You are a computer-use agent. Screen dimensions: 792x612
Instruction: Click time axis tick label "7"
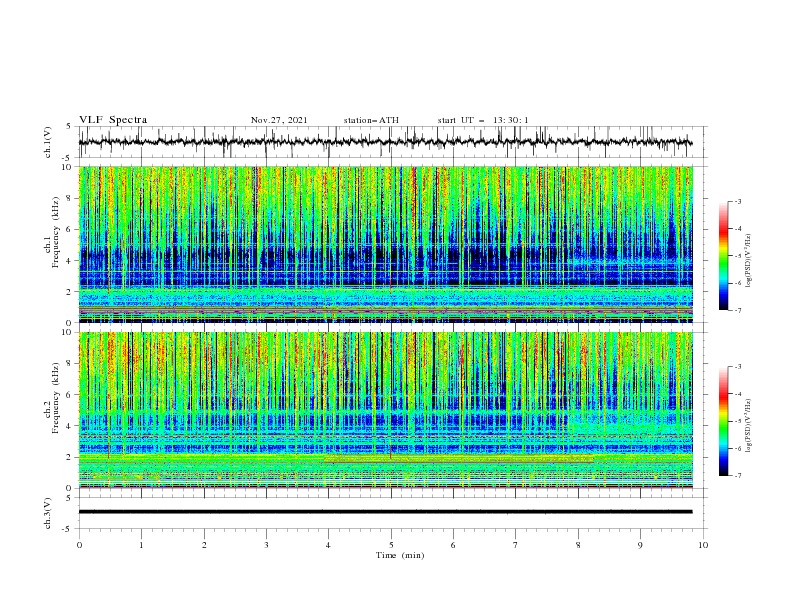point(516,545)
